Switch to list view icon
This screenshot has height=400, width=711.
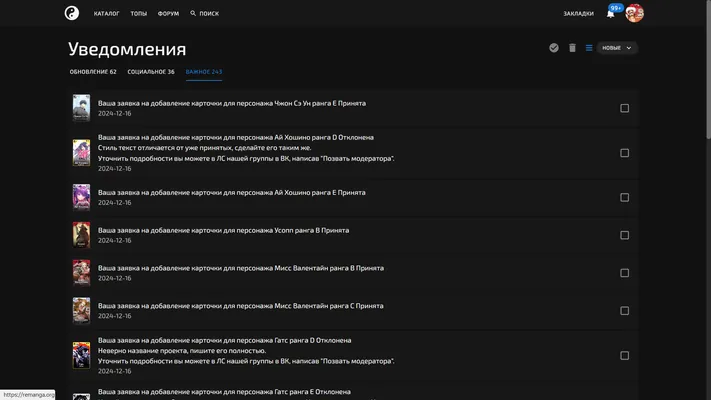(589, 48)
